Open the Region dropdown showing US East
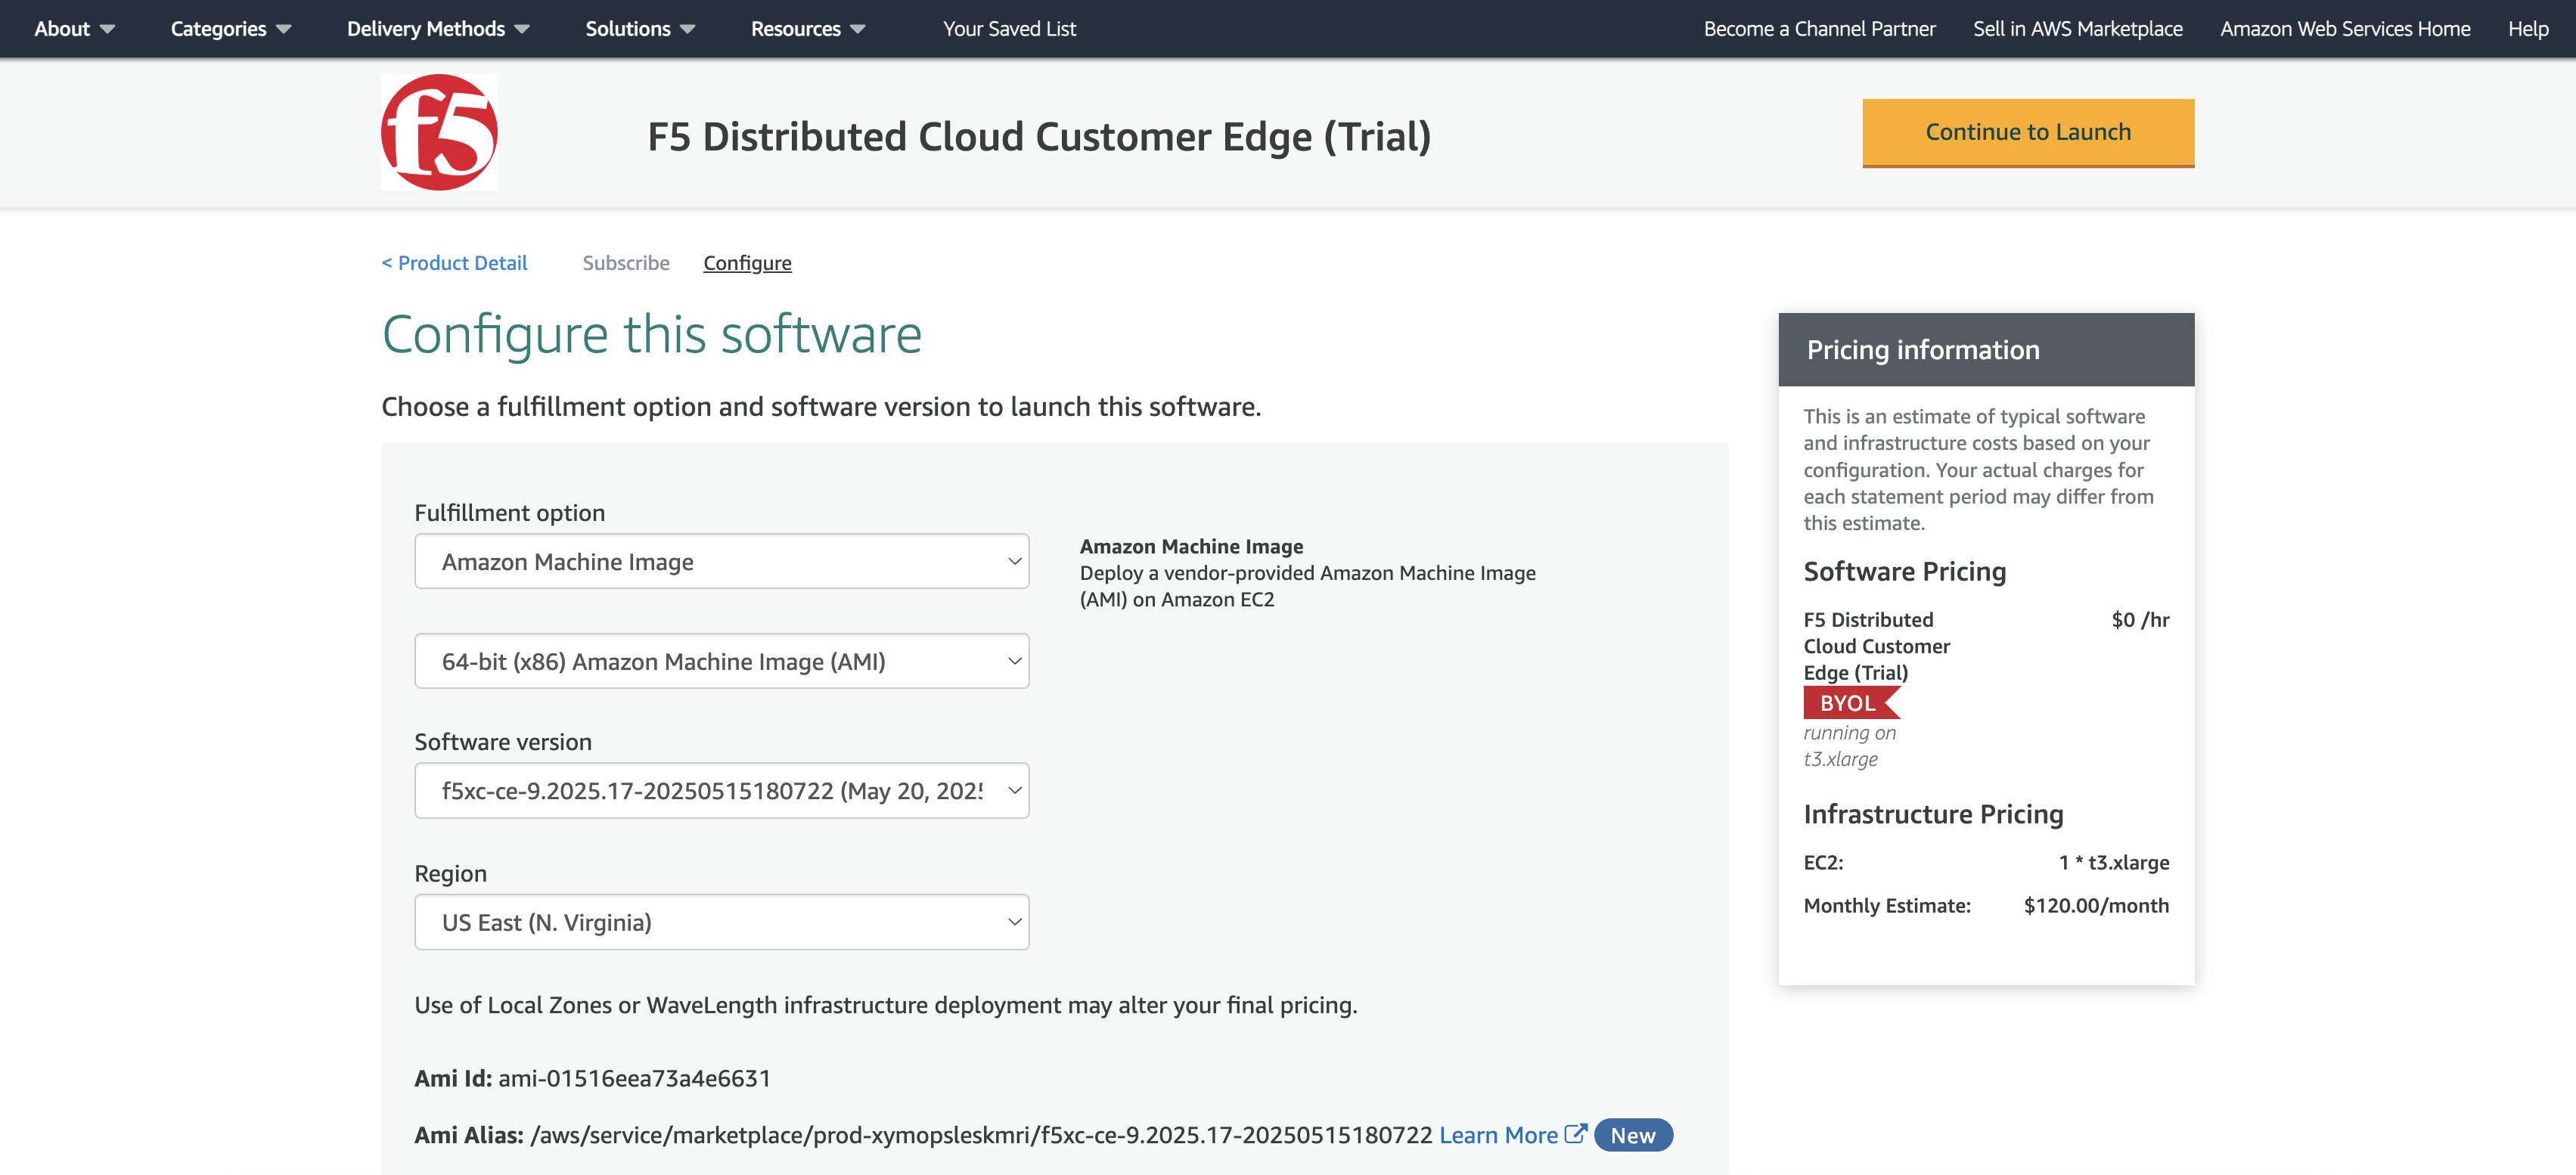Image resolution: width=2576 pixels, height=1175 pixels. 721,922
